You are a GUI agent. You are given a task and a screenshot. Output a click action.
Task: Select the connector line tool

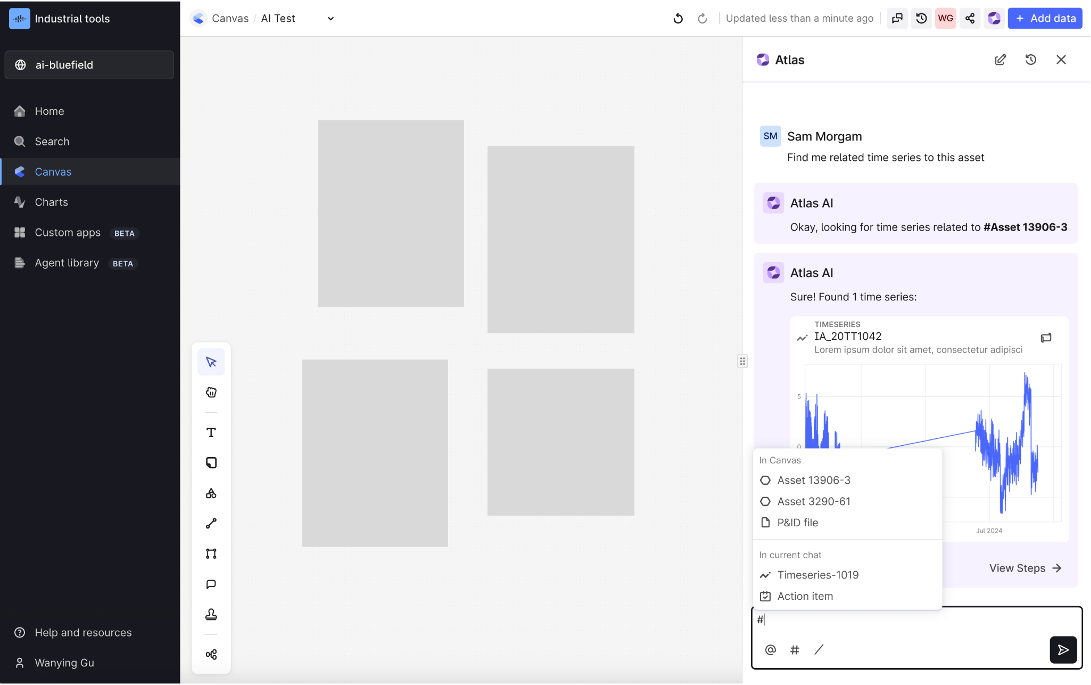pyautogui.click(x=211, y=523)
